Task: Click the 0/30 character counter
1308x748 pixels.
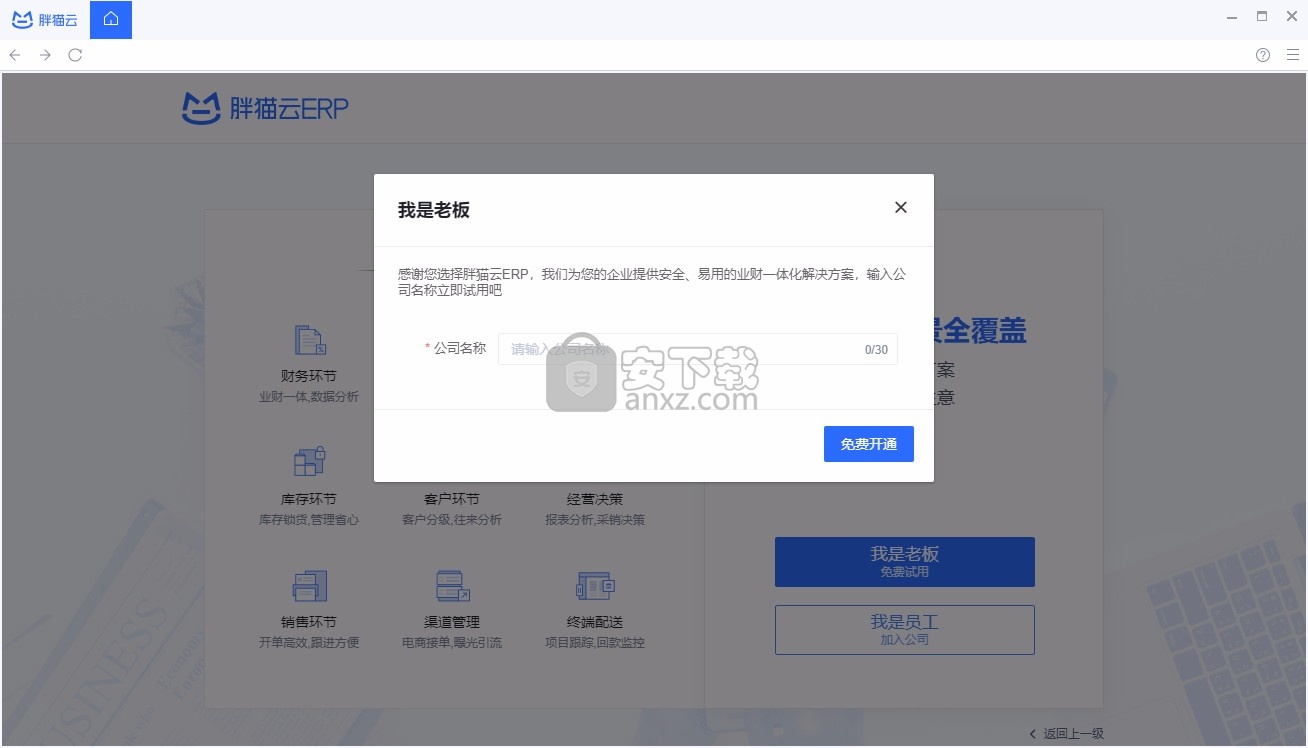Action: point(876,350)
